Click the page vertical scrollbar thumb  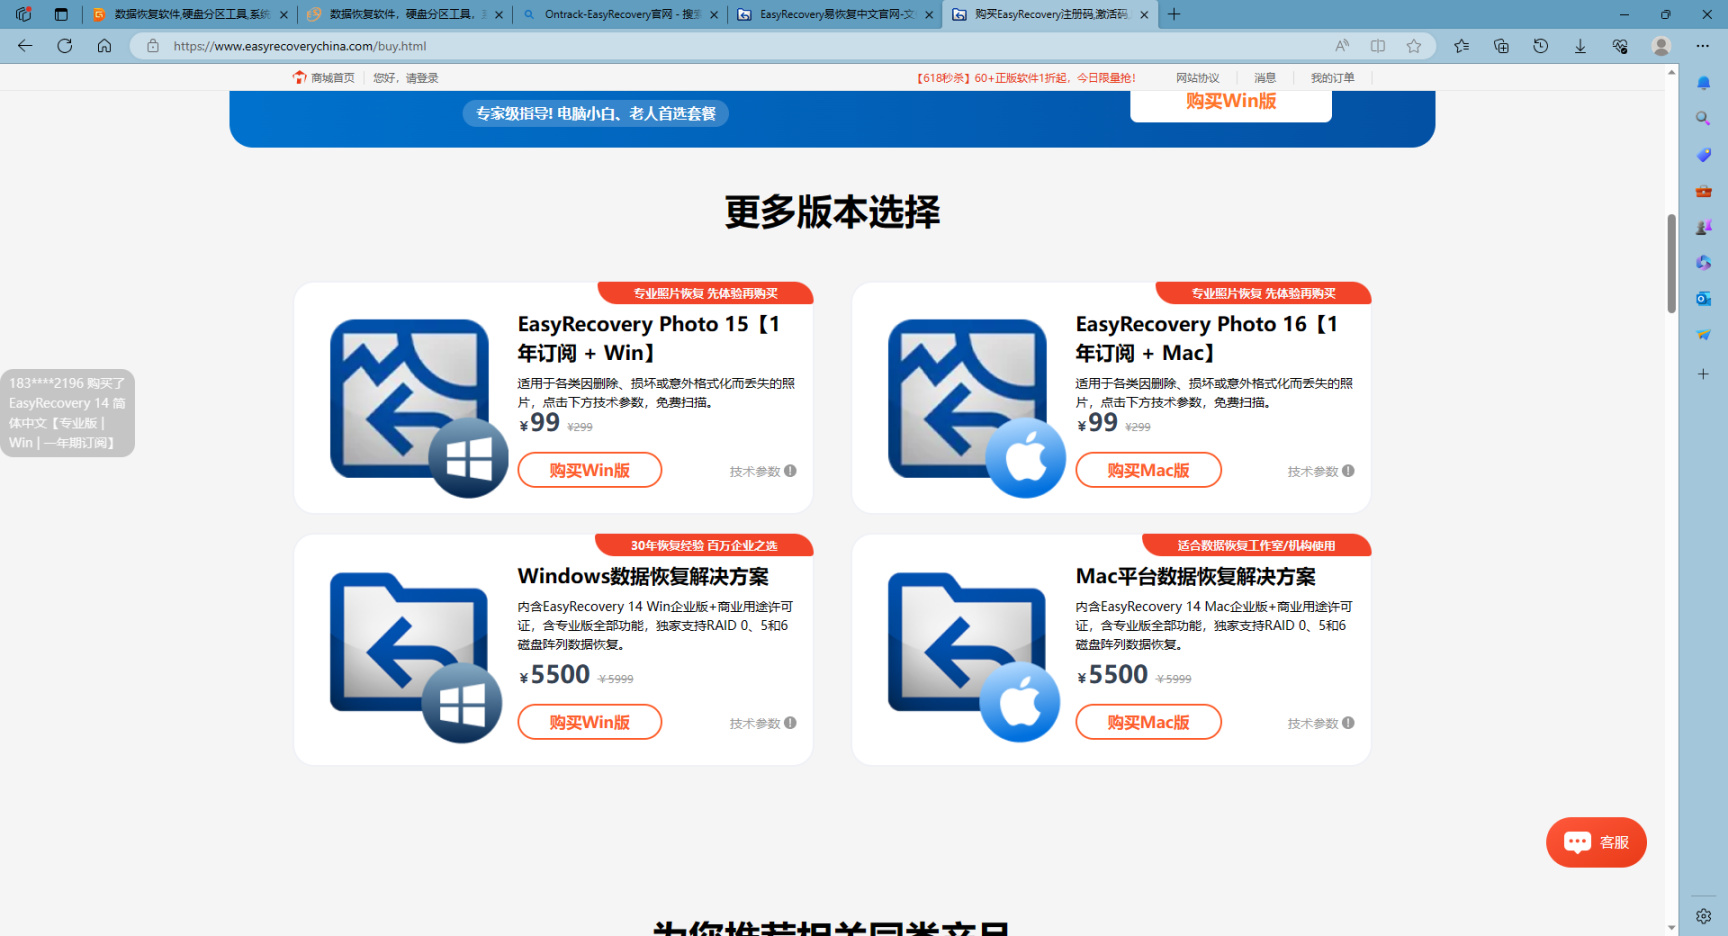tap(1671, 263)
